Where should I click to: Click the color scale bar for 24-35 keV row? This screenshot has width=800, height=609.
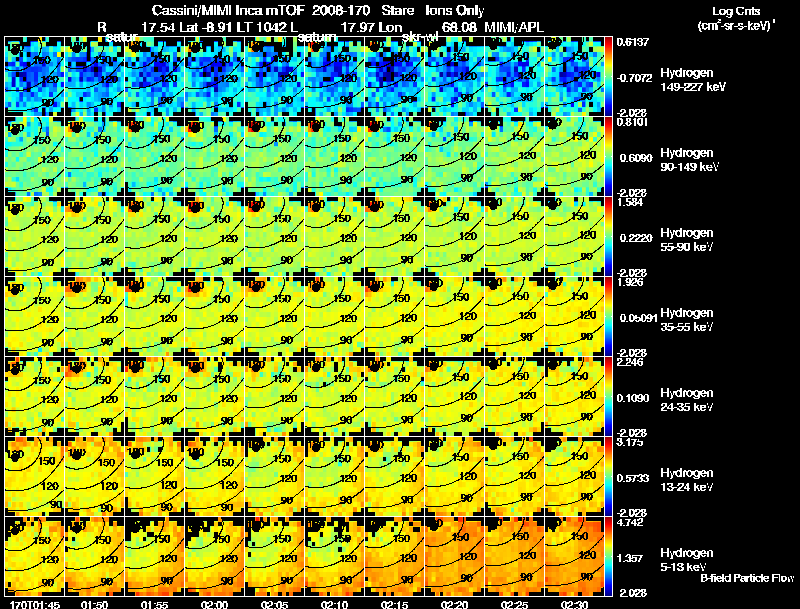(608, 397)
